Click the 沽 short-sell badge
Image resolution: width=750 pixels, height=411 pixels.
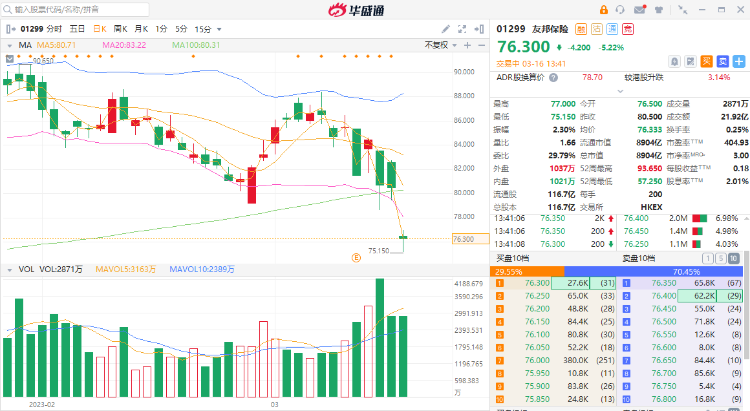pos(596,29)
